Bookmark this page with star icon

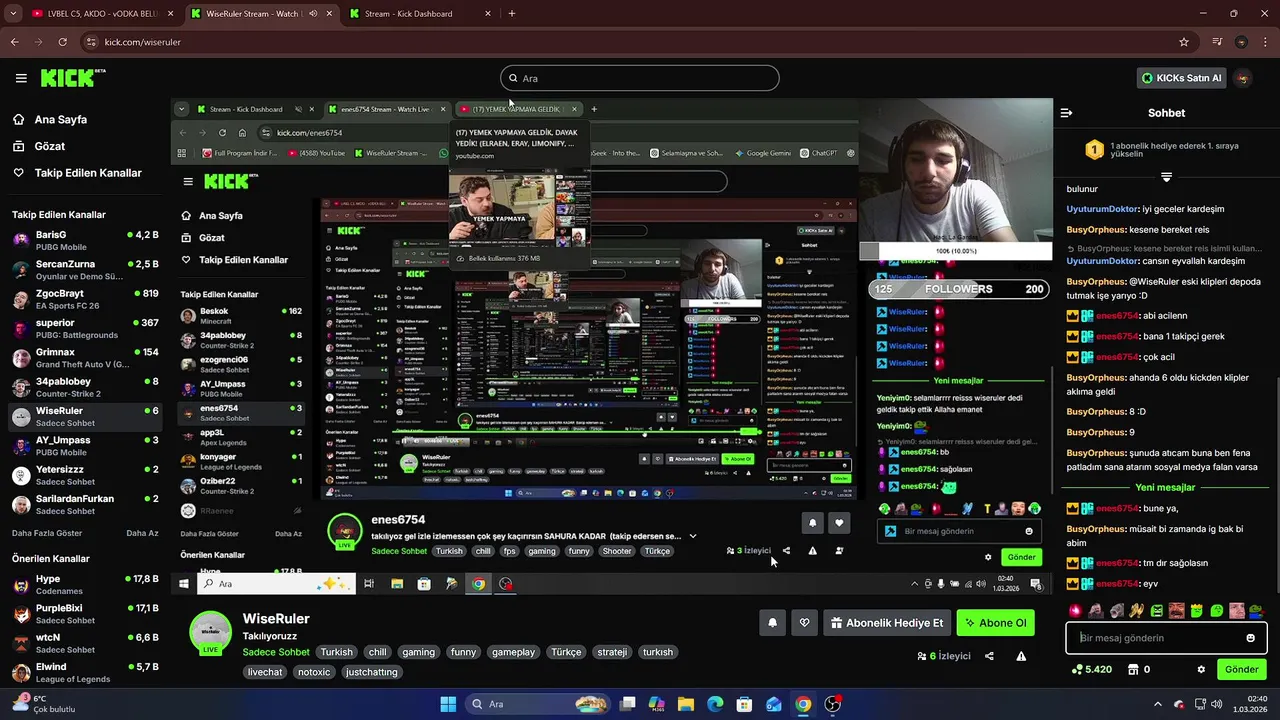[x=1184, y=42]
